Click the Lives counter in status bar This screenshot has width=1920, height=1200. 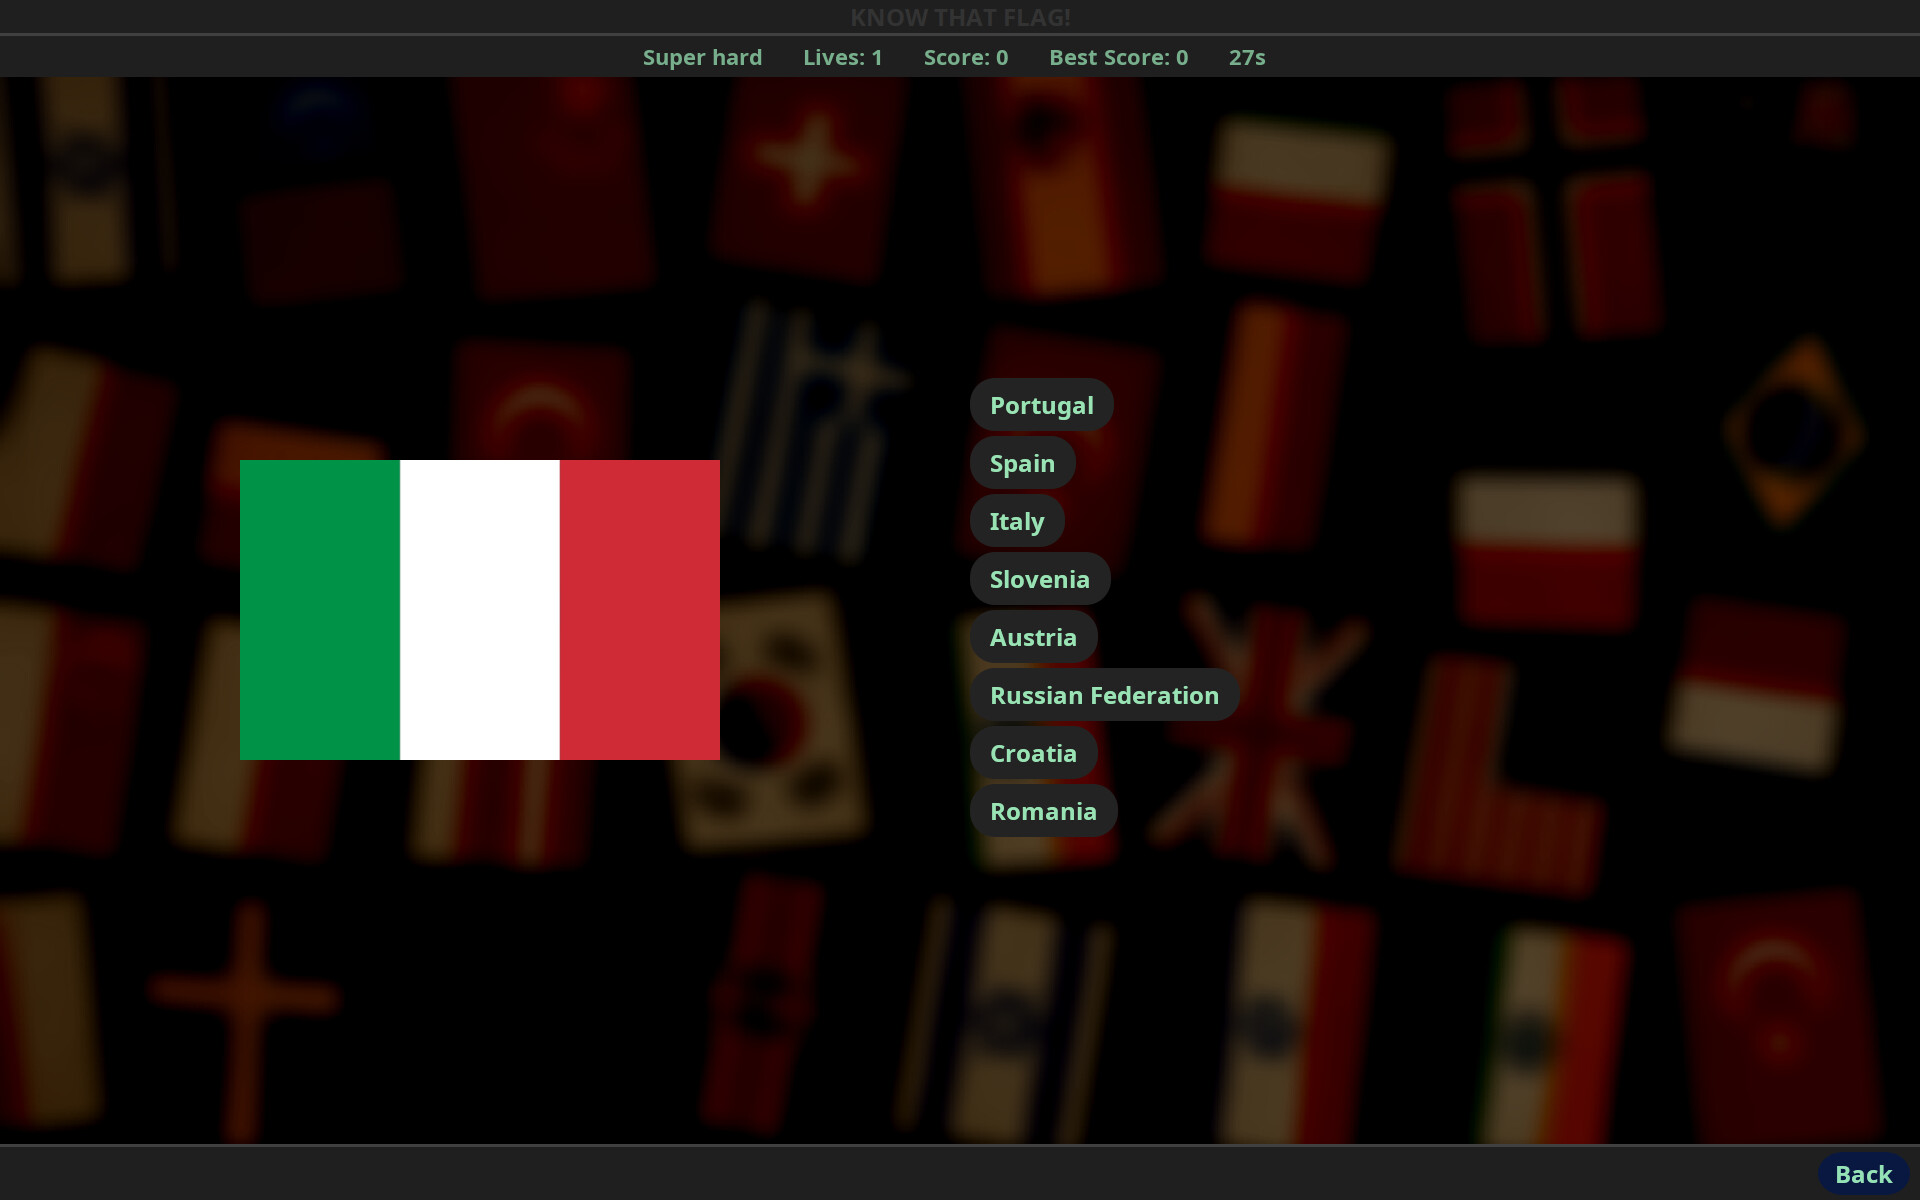(842, 57)
